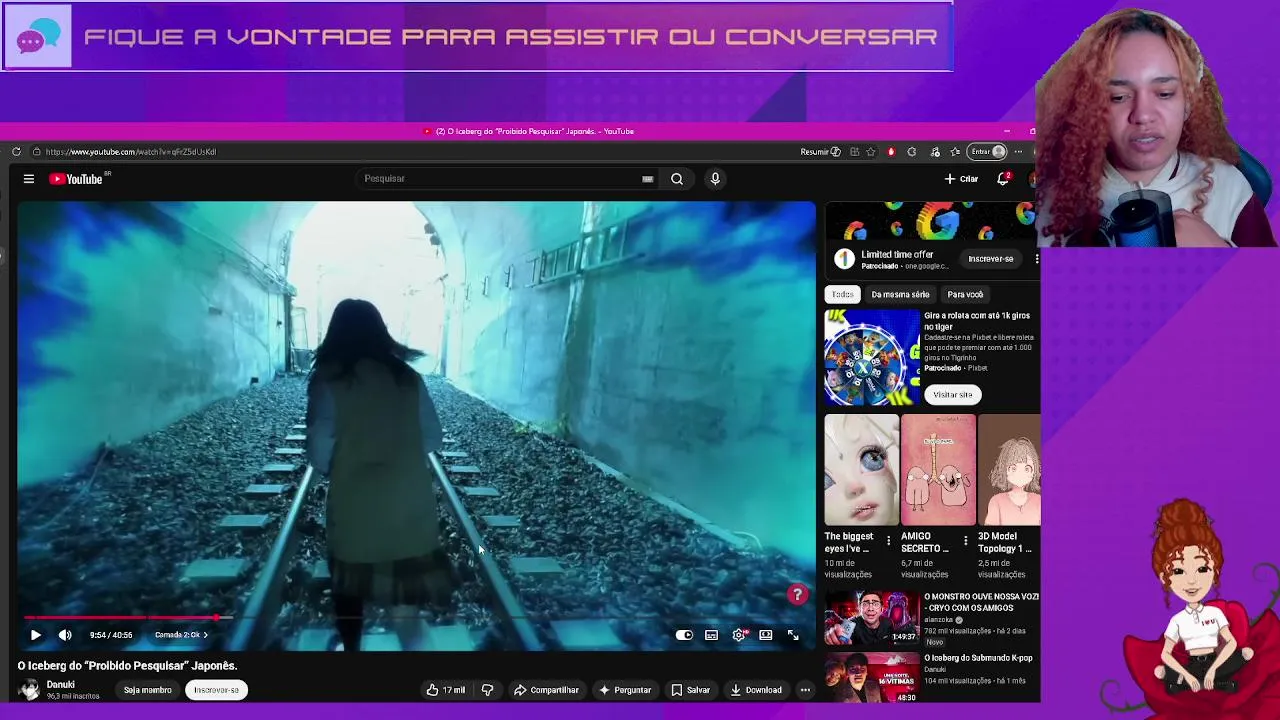Open options menu for 'AMIGO SECRETO' Short
The height and width of the screenshot is (720, 1280).
[965, 542]
